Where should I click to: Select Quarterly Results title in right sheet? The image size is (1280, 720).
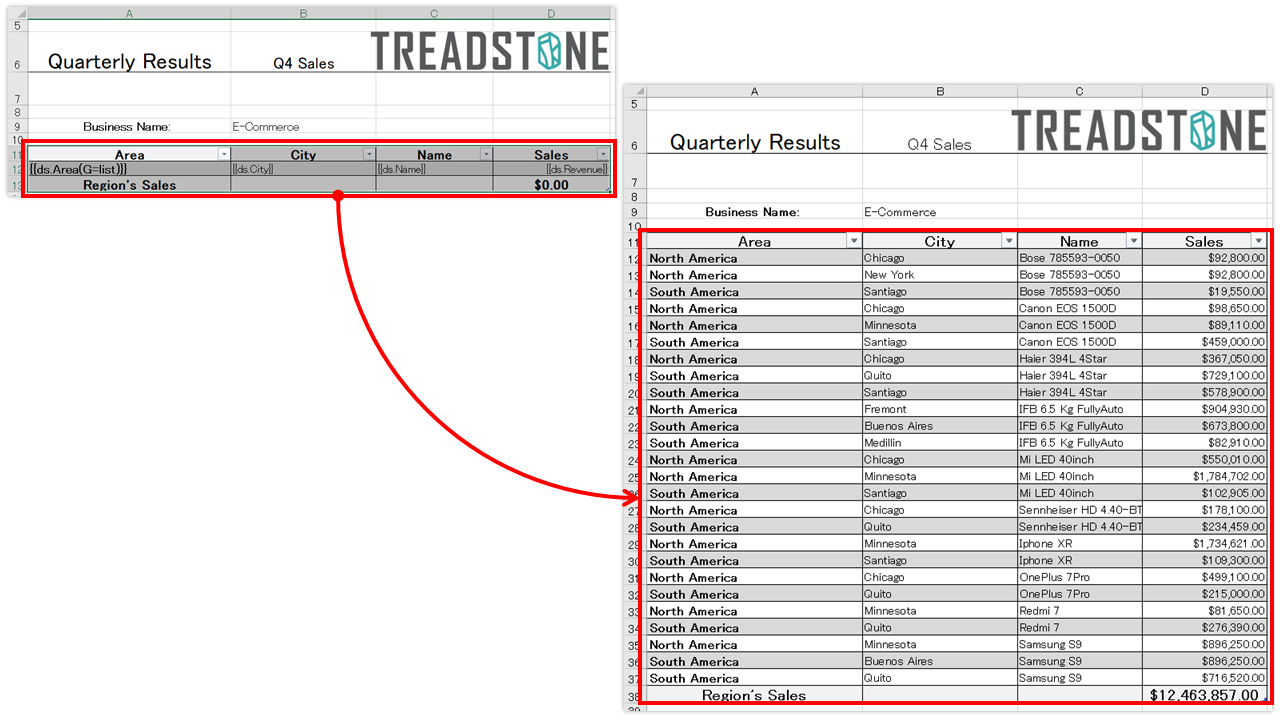pos(755,142)
